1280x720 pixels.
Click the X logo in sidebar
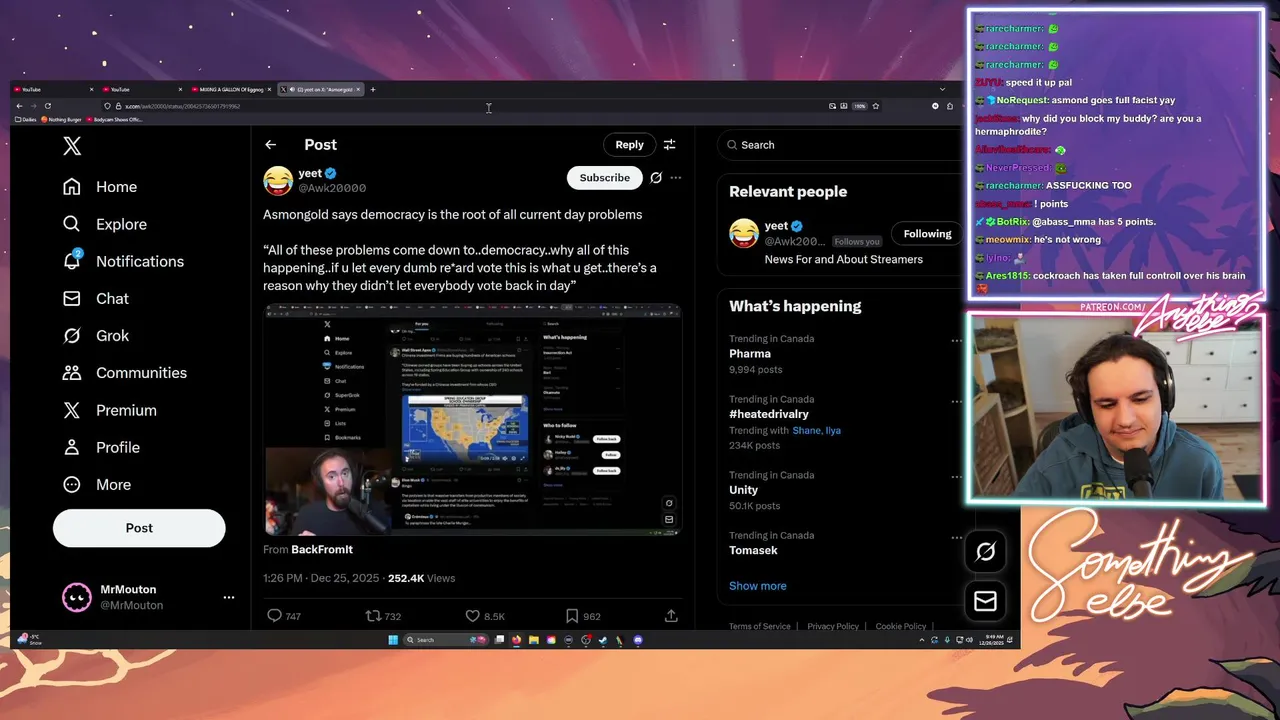[72, 146]
